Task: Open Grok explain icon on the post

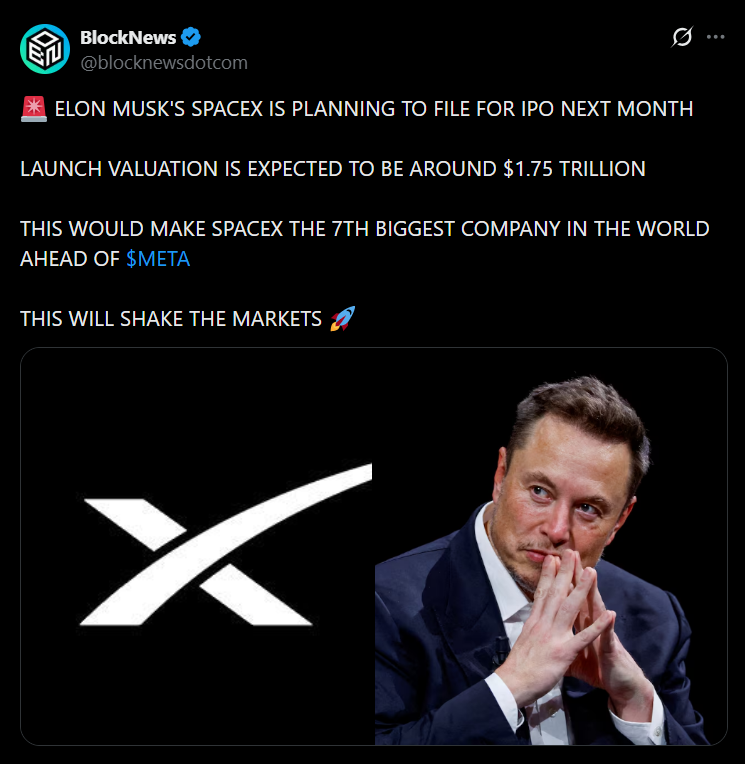Action: 681,37
